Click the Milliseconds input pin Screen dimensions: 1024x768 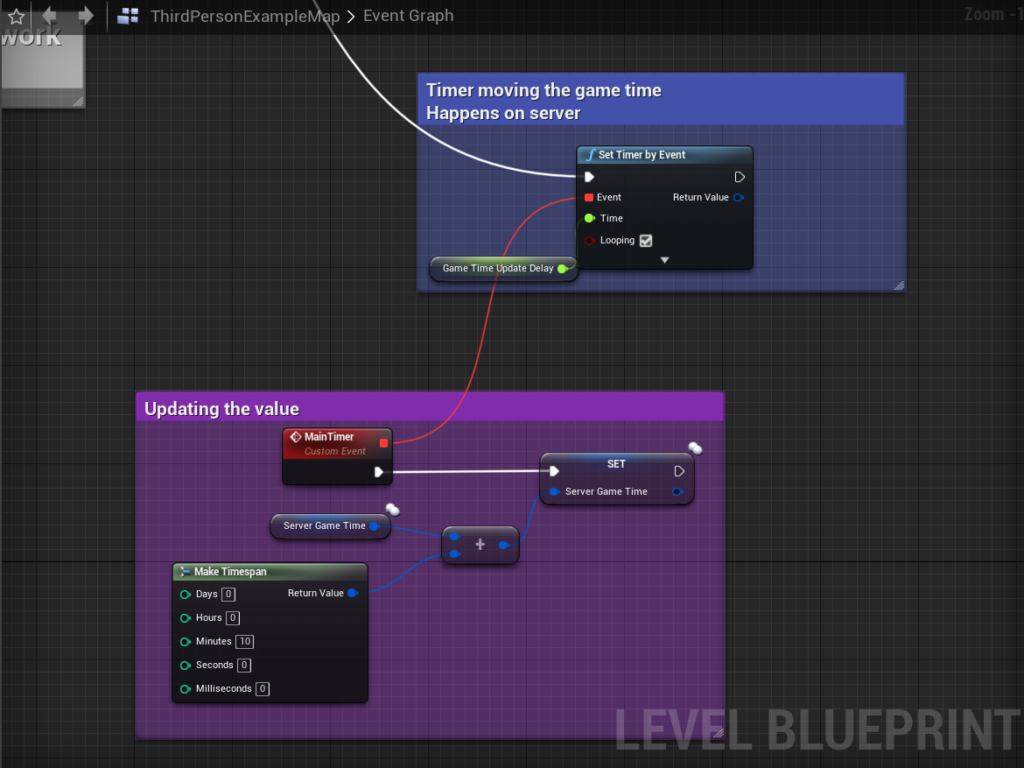click(x=185, y=688)
